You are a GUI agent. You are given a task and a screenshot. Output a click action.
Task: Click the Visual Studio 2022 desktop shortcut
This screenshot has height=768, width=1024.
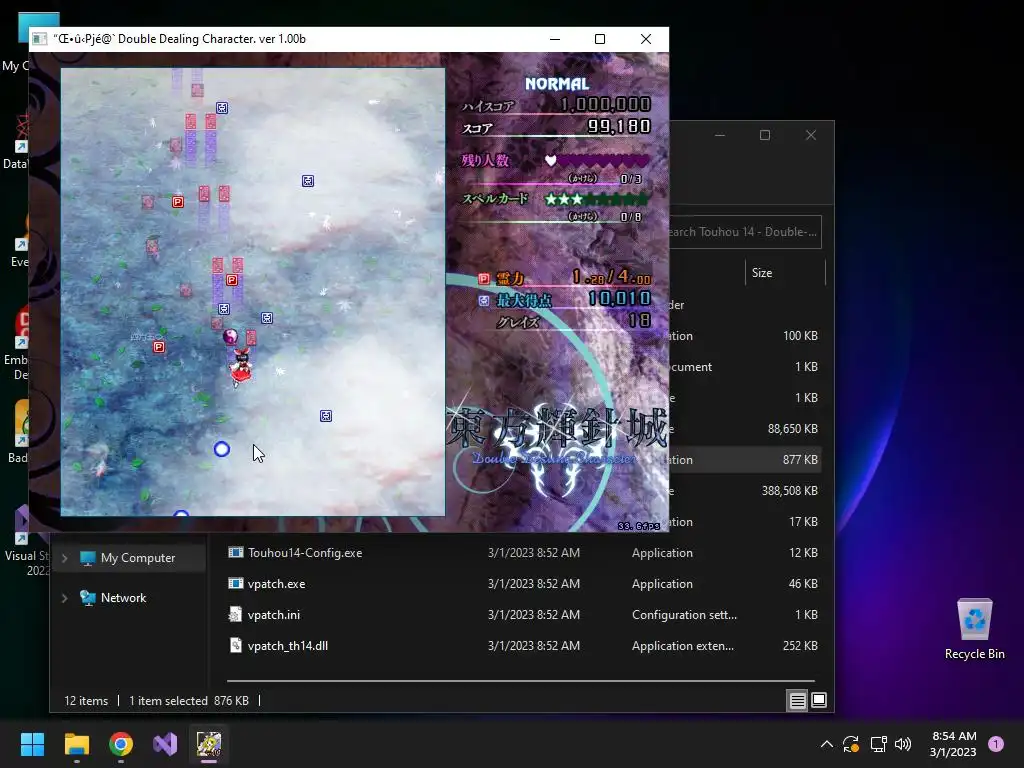25,541
